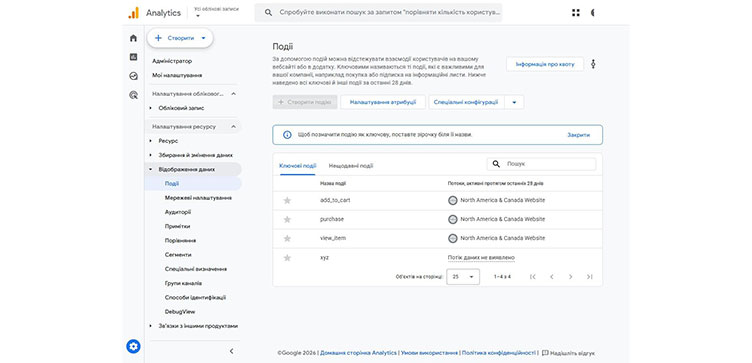
Task: Collapse the admin sidebar with the chevron
Action: click(232, 351)
